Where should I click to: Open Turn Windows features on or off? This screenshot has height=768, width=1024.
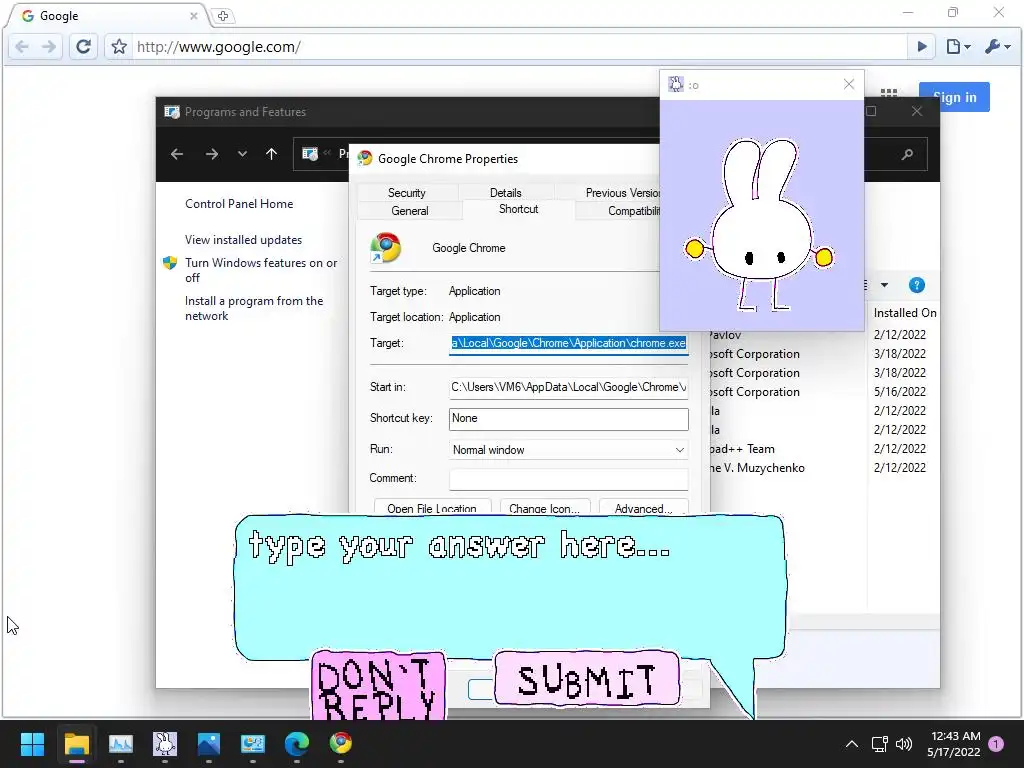261,270
